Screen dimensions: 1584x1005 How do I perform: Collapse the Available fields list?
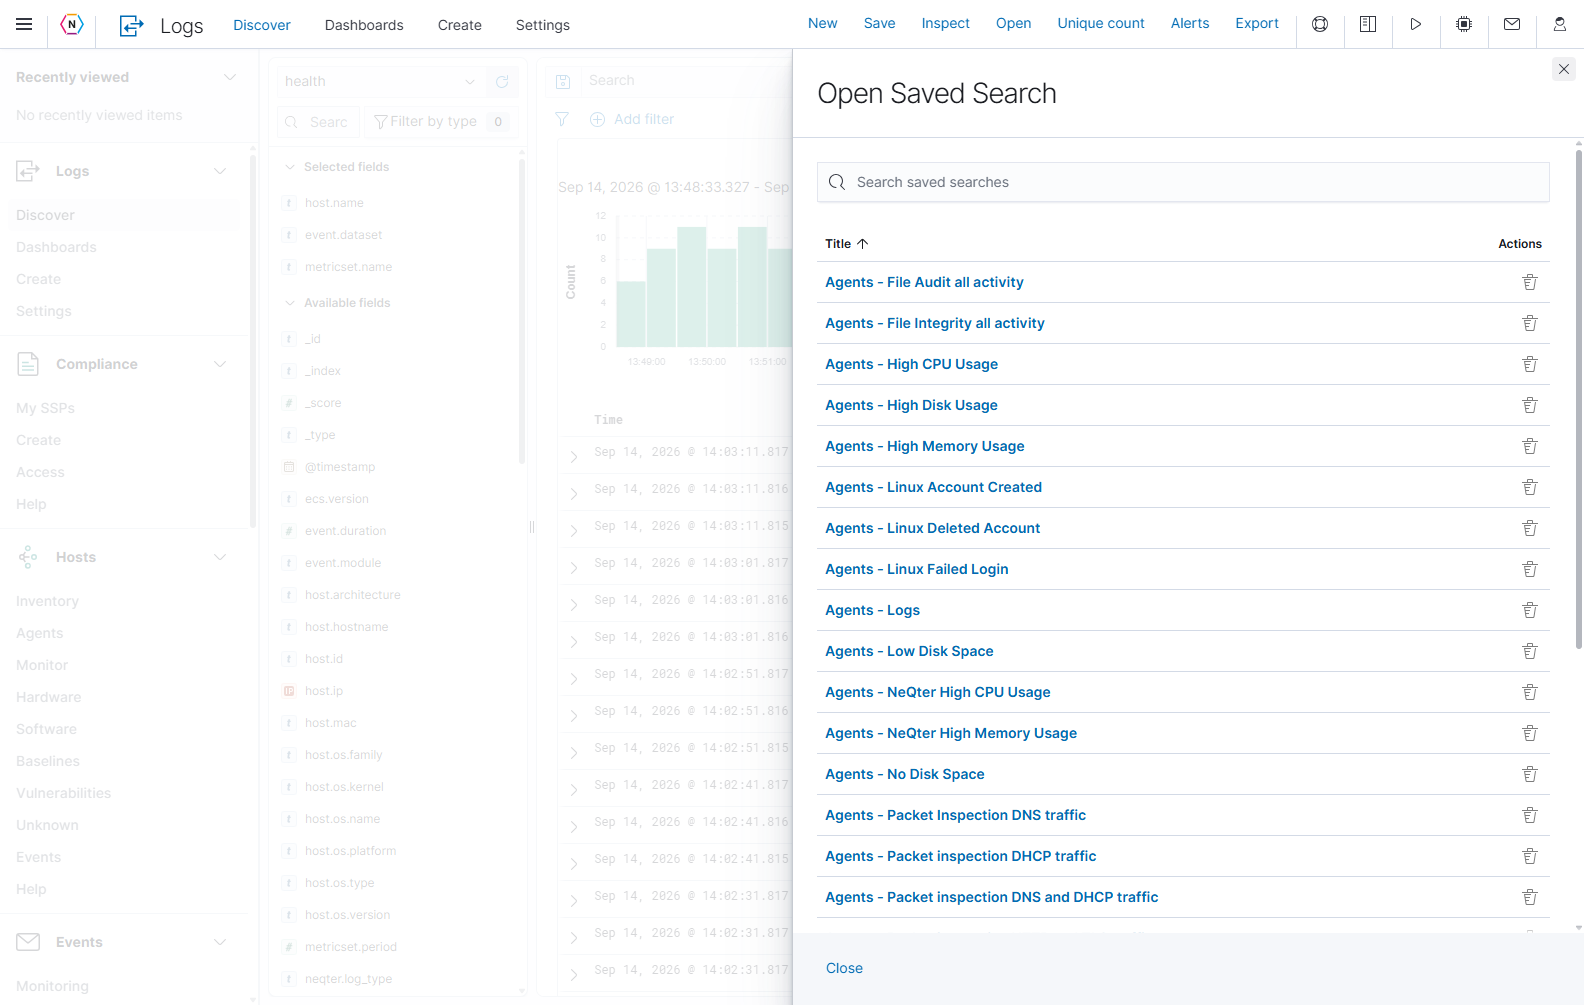(x=290, y=303)
